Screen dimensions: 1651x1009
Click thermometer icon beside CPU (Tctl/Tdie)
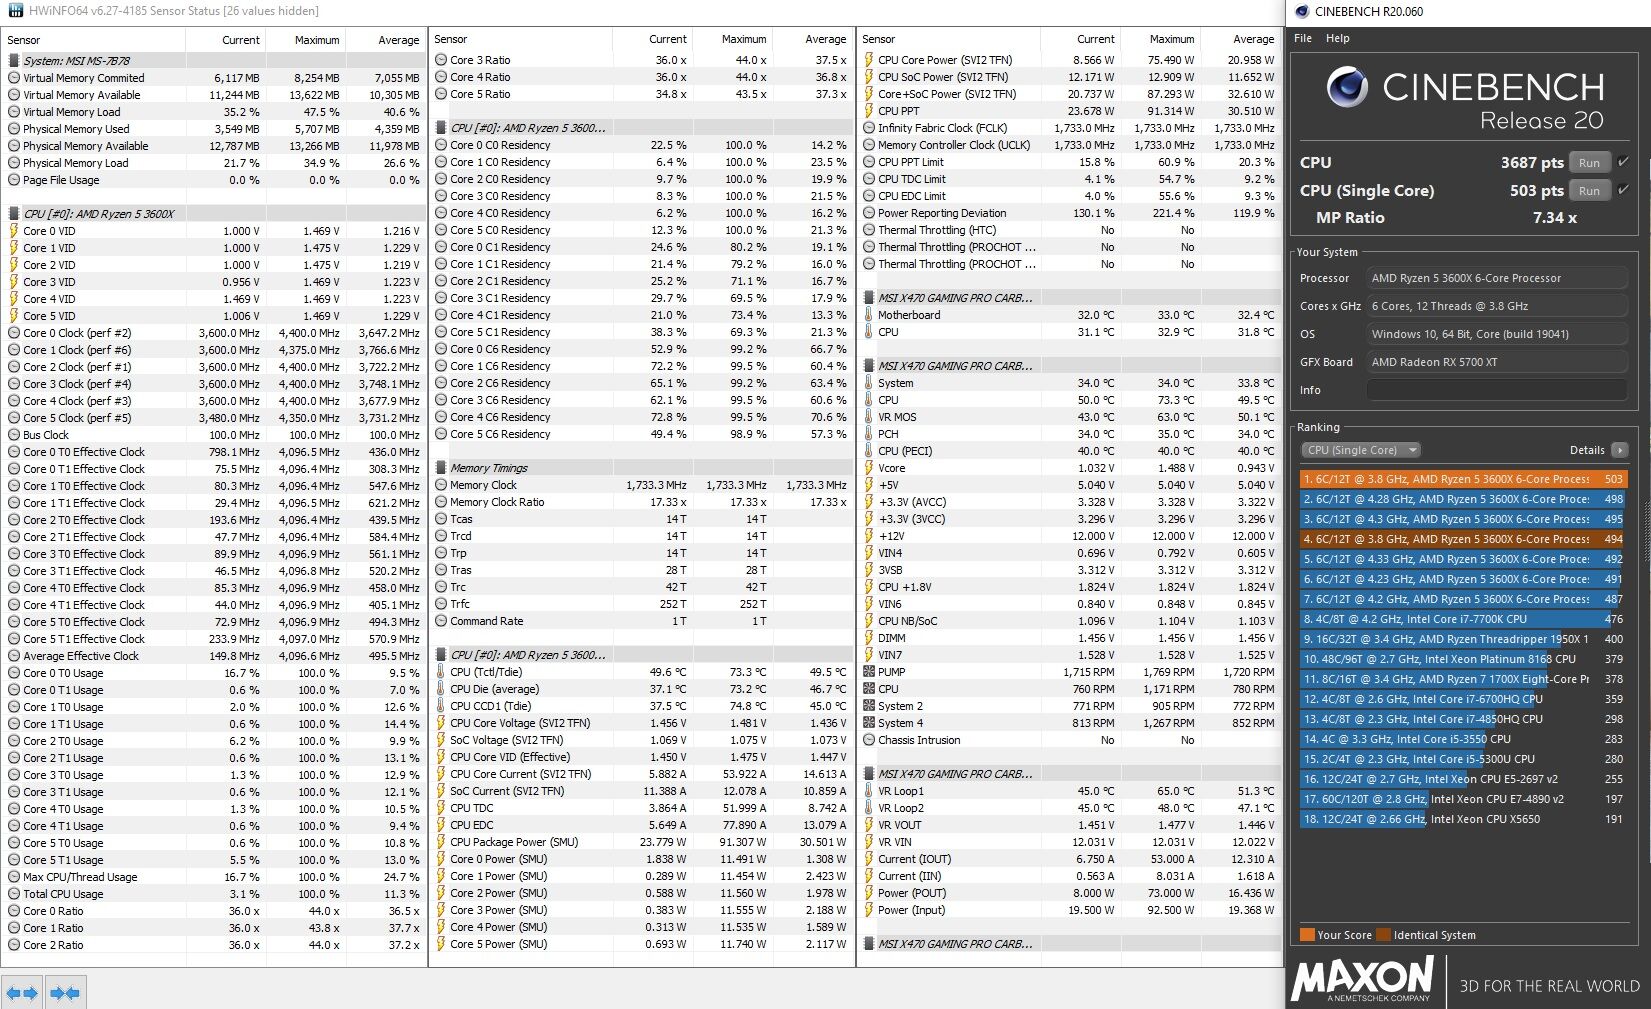coord(441,672)
